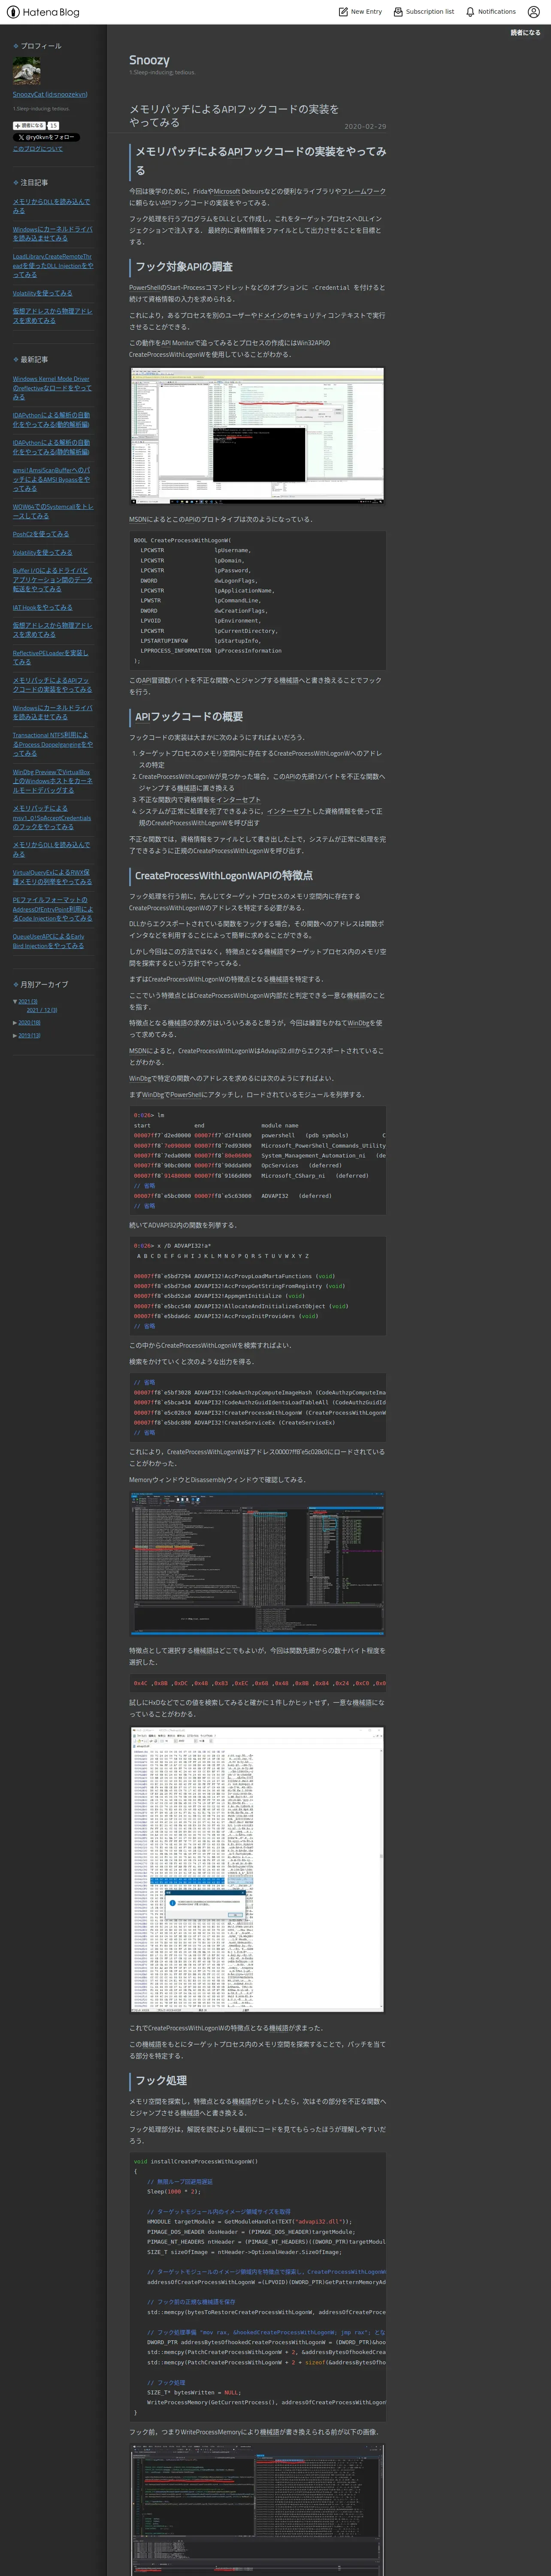Click the Hatena Blog logo
This screenshot has width=551, height=2576.
click(42, 12)
